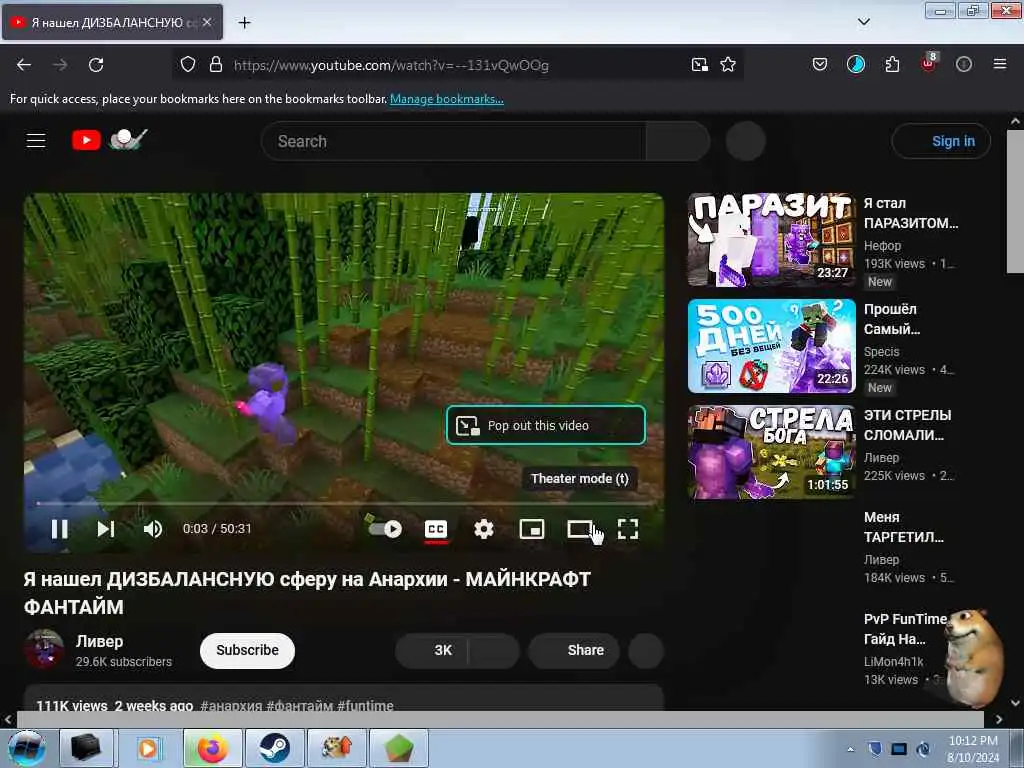Open the ПАРАЗИТ video thumbnail
The height and width of the screenshot is (768, 1024).
point(771,240)
